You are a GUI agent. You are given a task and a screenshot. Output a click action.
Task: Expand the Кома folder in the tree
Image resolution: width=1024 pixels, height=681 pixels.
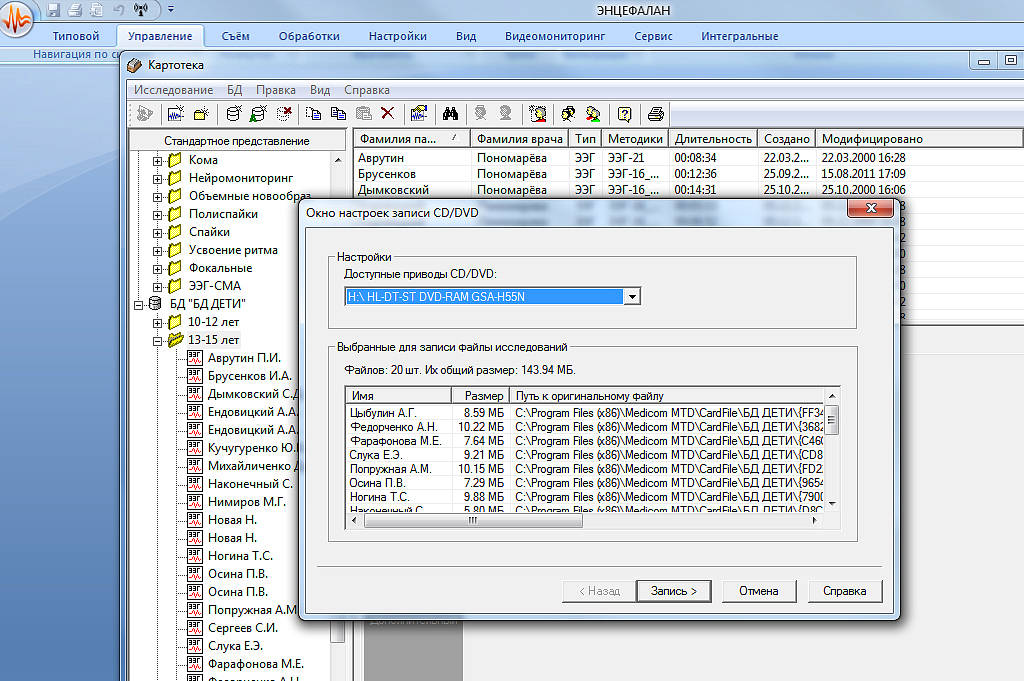pyautogui.click(x=157, y=161)
